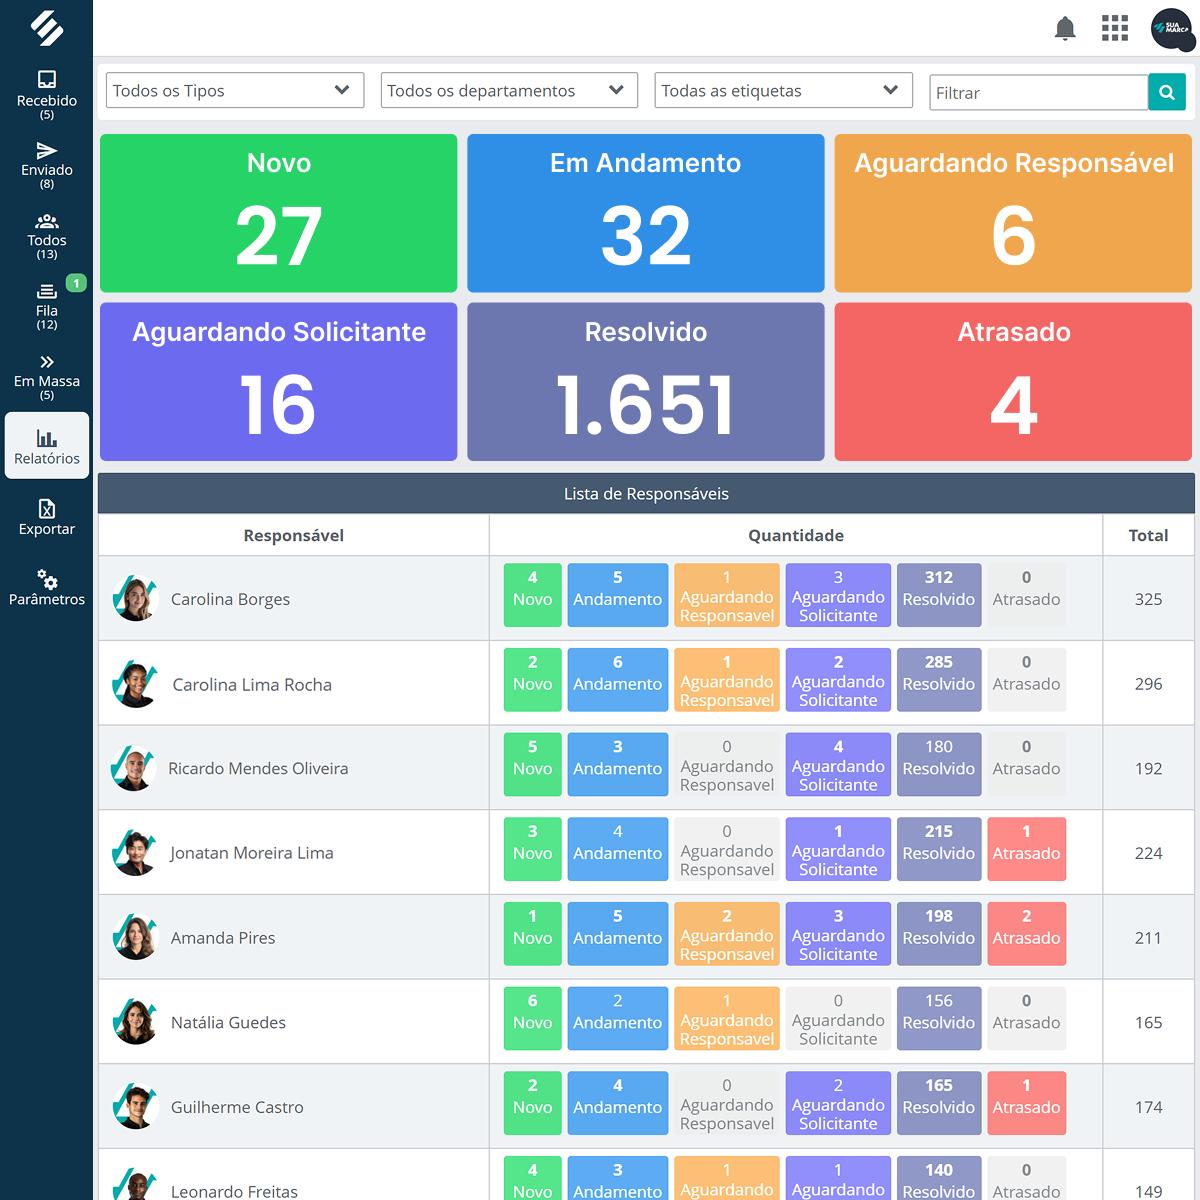Open the Todos os Tipos dropdown

click(234, 90)
